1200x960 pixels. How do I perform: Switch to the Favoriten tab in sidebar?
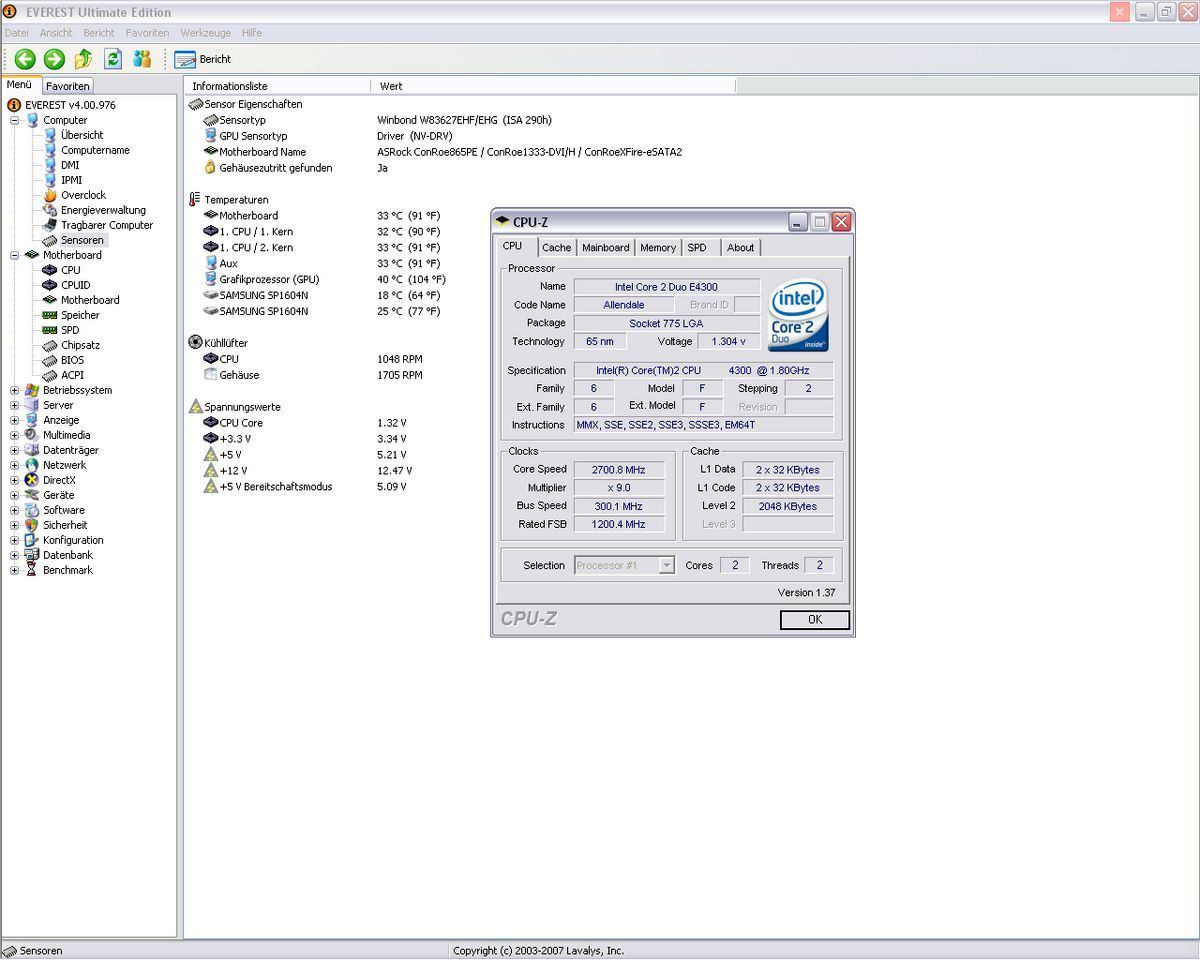tap(68, 86)
